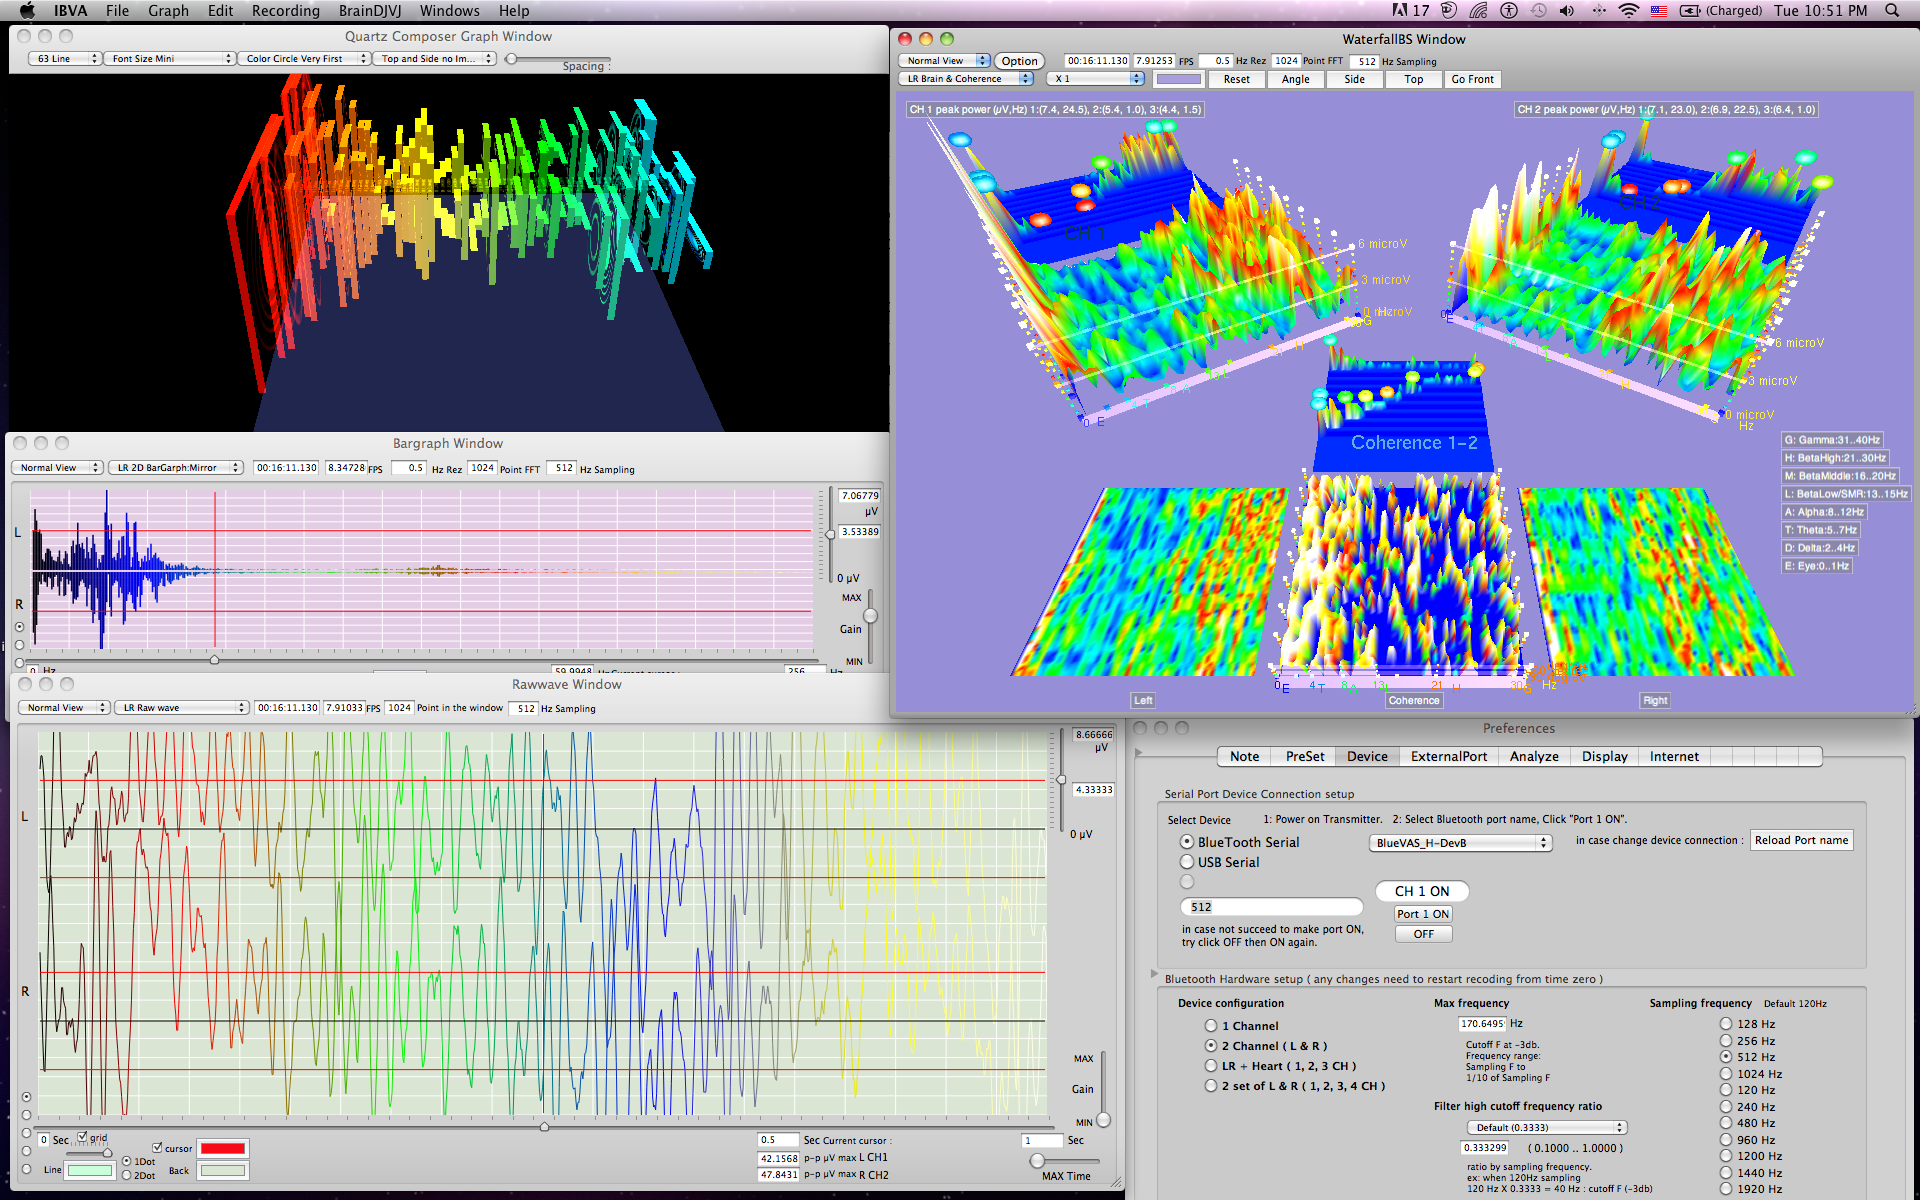Screen dimensions: 1920x1200
Task: Expand Bluetooth Hardware setup disclosure triangle
Action: 1154,974
